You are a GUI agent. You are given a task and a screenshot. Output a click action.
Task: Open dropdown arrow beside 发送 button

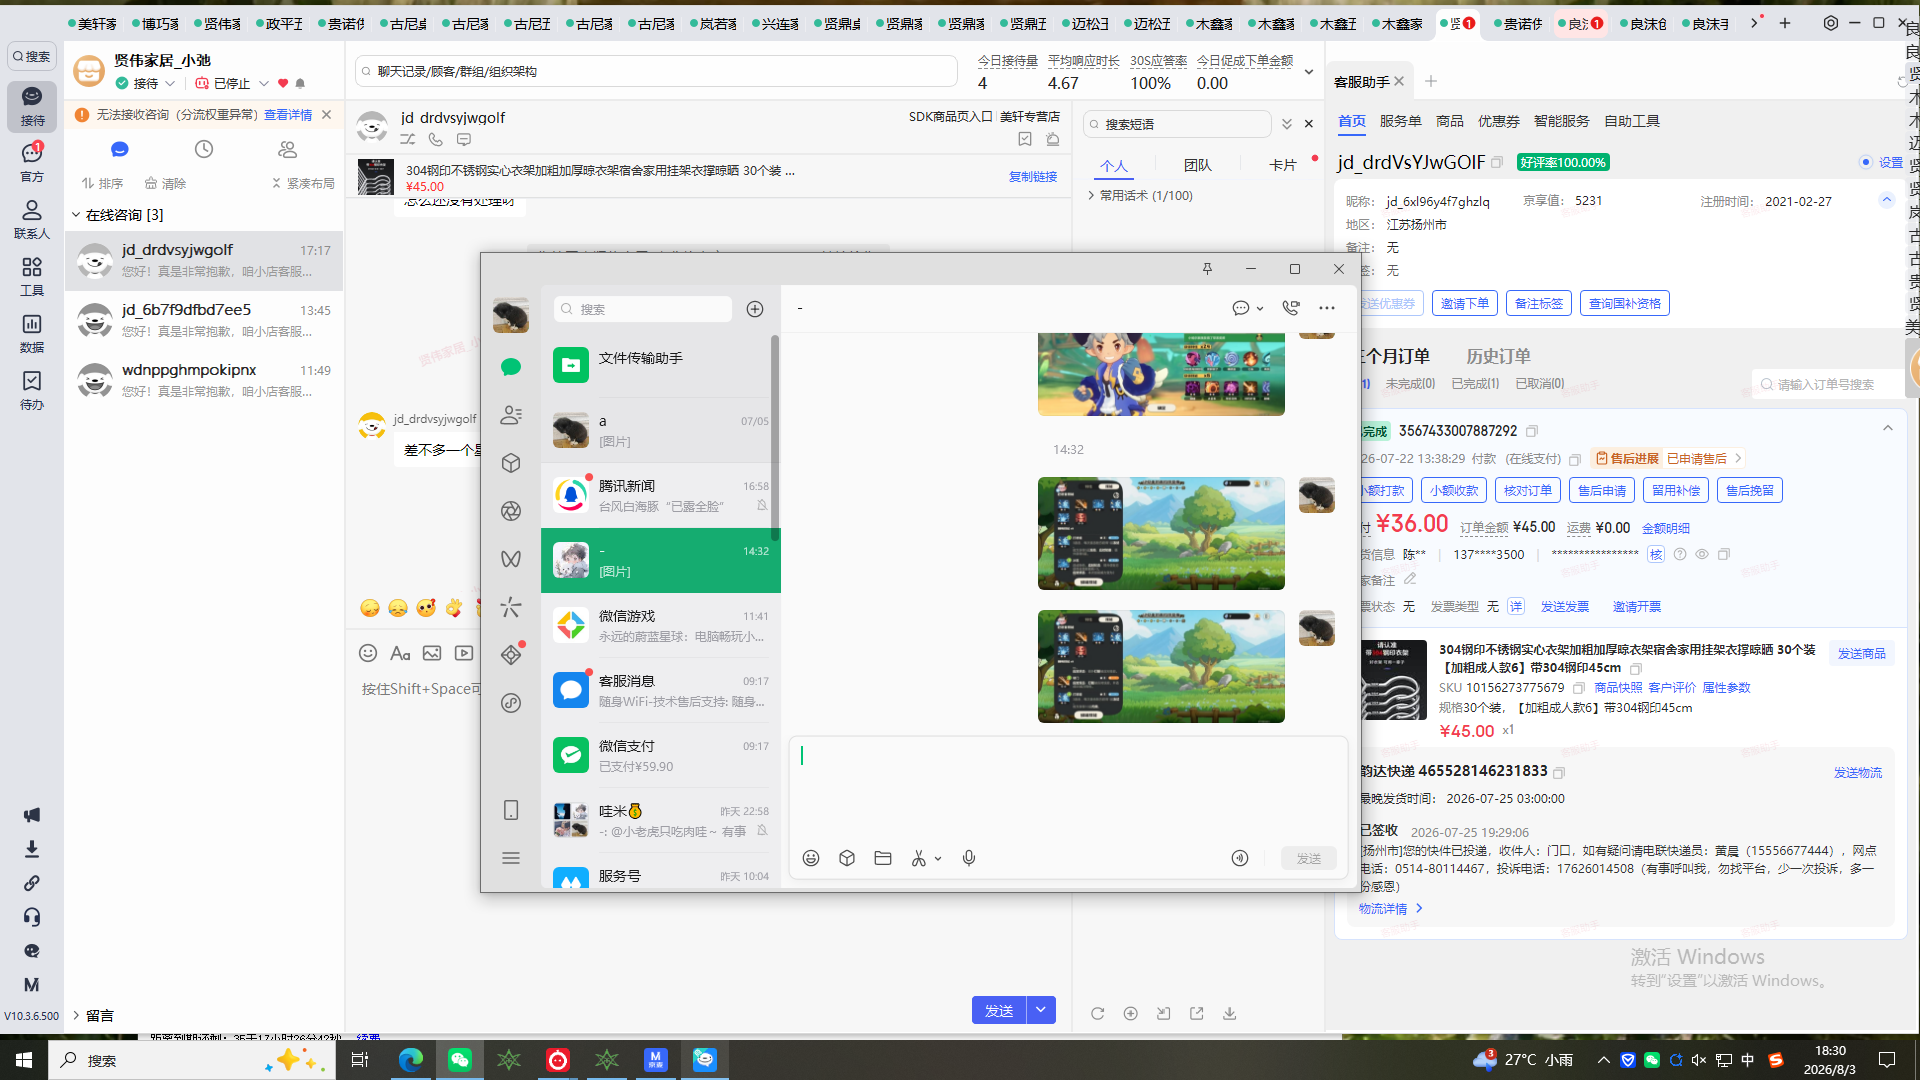pyautogui.click(x=1041, y=1010)
